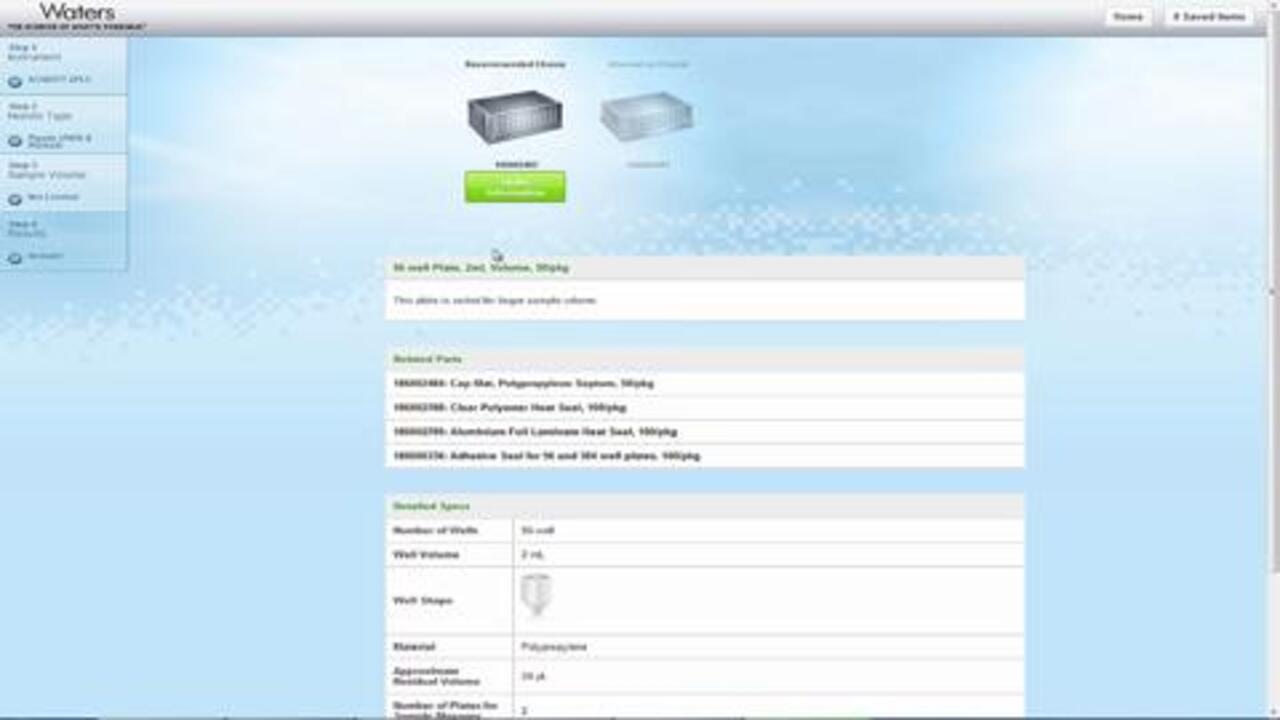Go to the Home page
Screen dimensions: 1280x720
point(1127,17)
